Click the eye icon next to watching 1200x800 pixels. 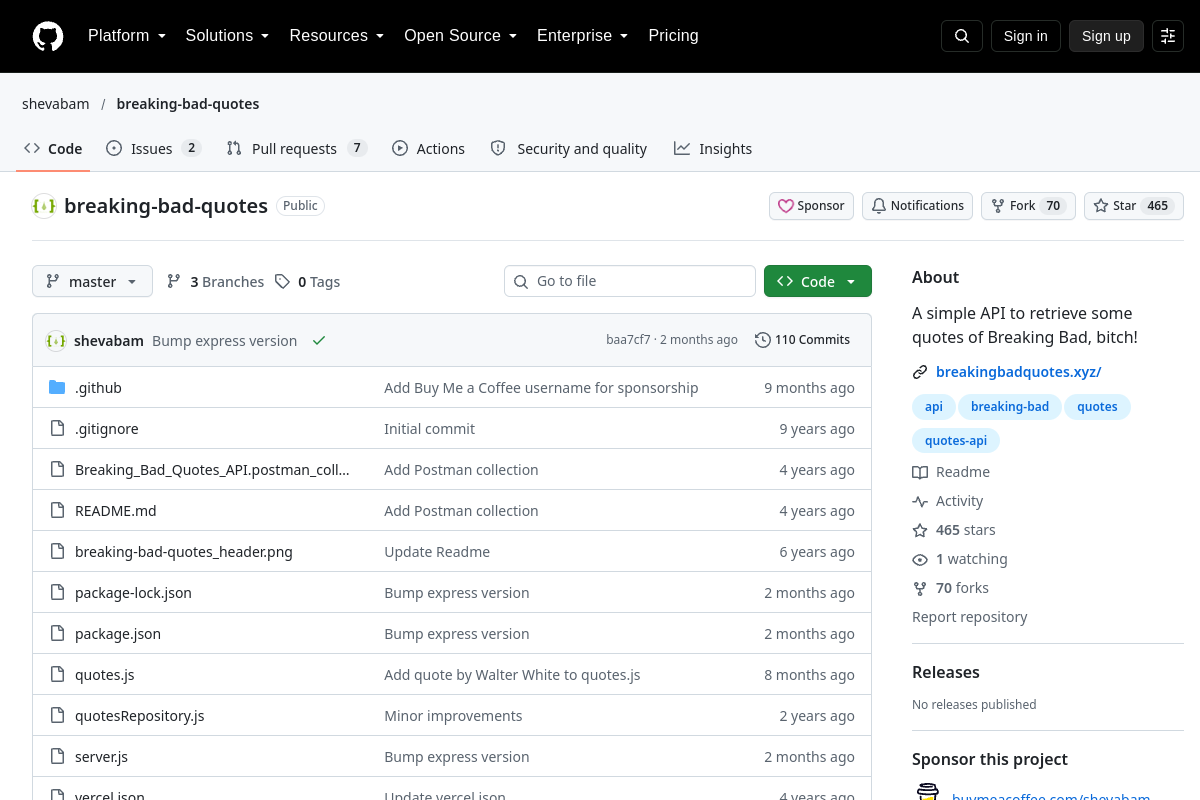pyautogui.click(x=920, y=559)
